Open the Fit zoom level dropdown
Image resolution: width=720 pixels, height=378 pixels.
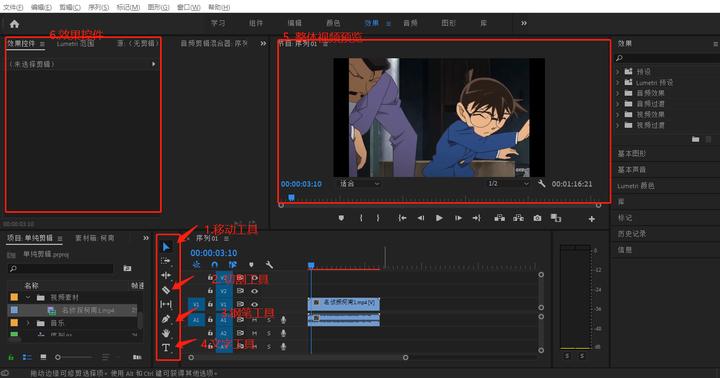[360, 184]
